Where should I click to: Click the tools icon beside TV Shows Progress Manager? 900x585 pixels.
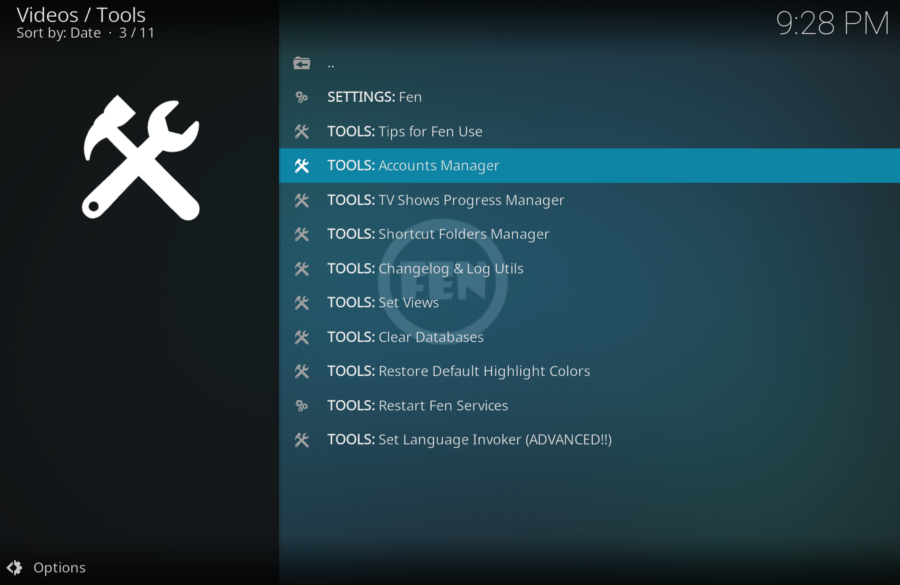tap(301, 200)
